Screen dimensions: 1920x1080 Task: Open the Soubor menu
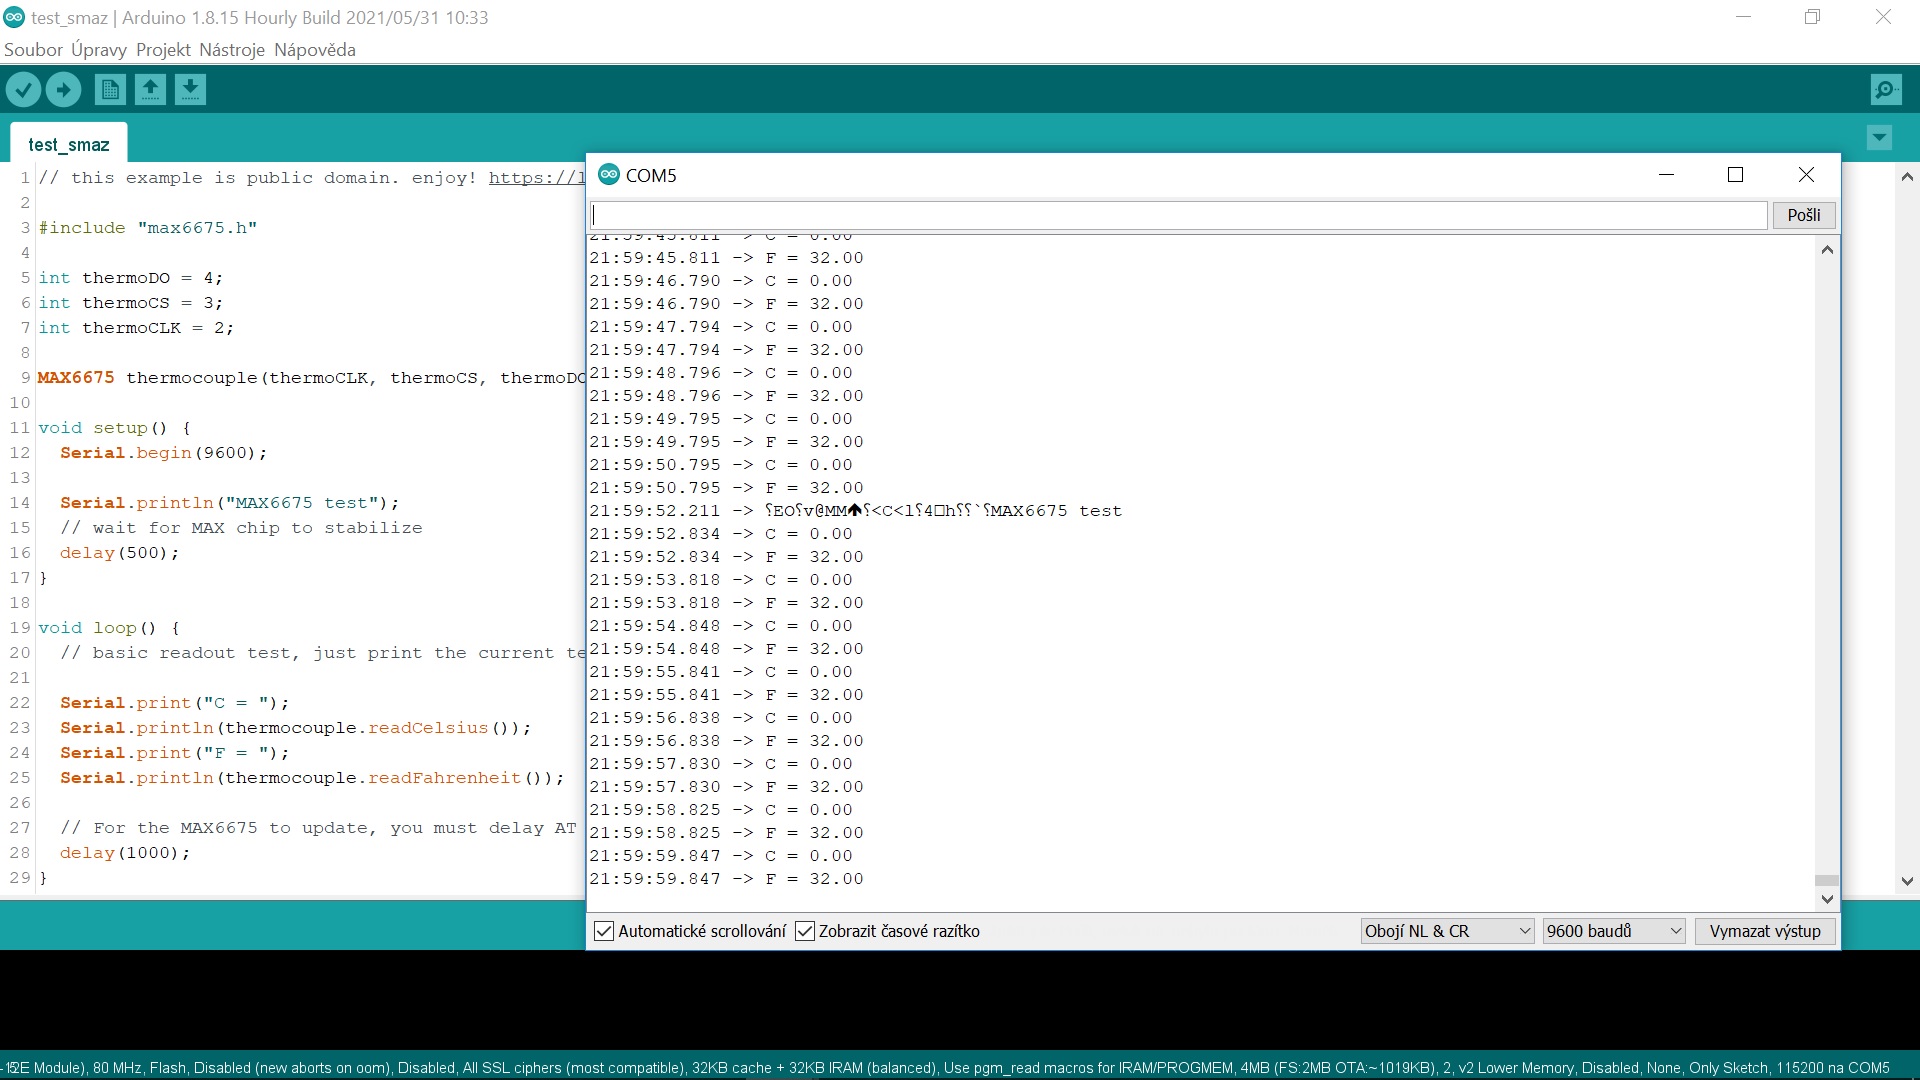[33, 50]
